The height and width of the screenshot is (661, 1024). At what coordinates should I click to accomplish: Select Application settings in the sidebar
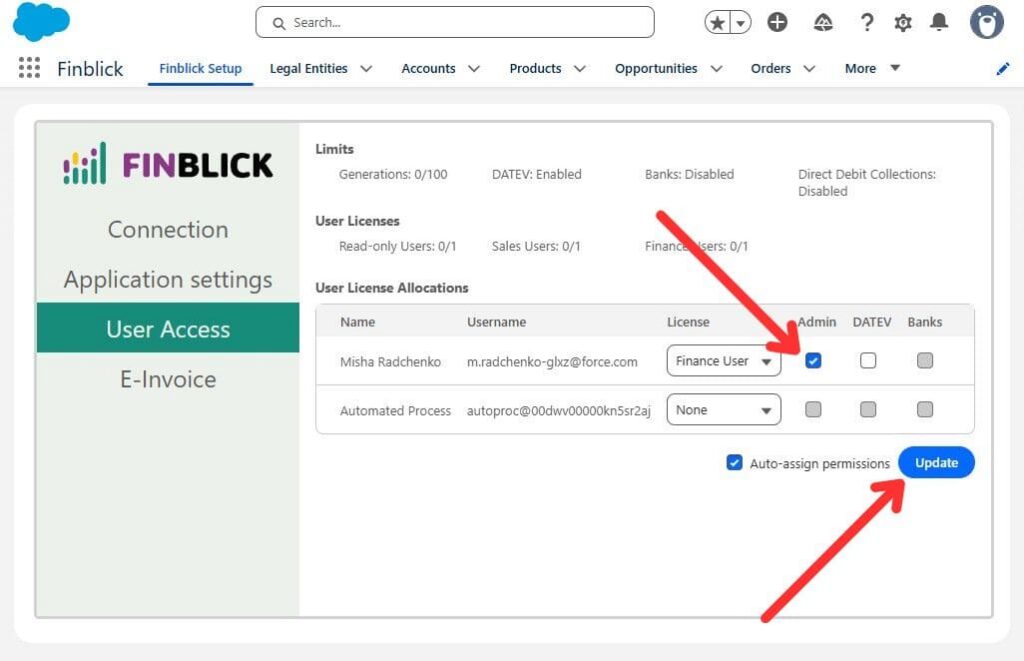tap(168, 279)
